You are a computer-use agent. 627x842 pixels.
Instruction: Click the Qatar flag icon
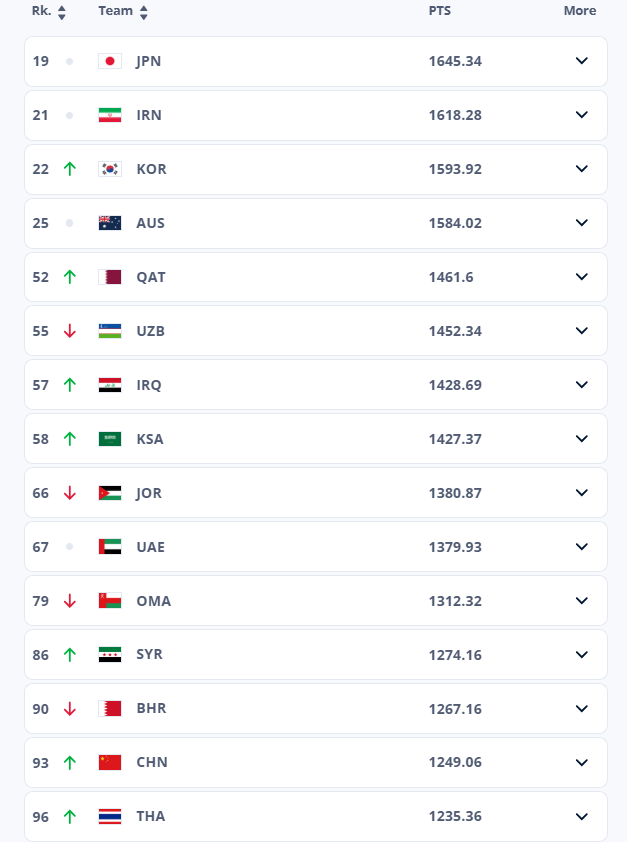pyautogui.click(x=110, y=277)
